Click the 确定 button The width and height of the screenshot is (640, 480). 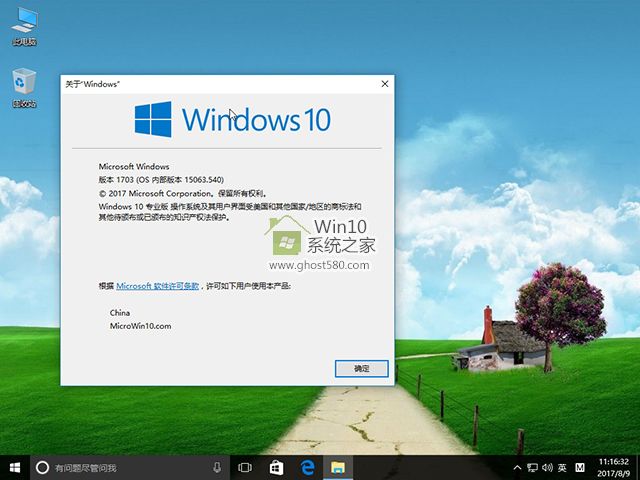coord(362,369)
